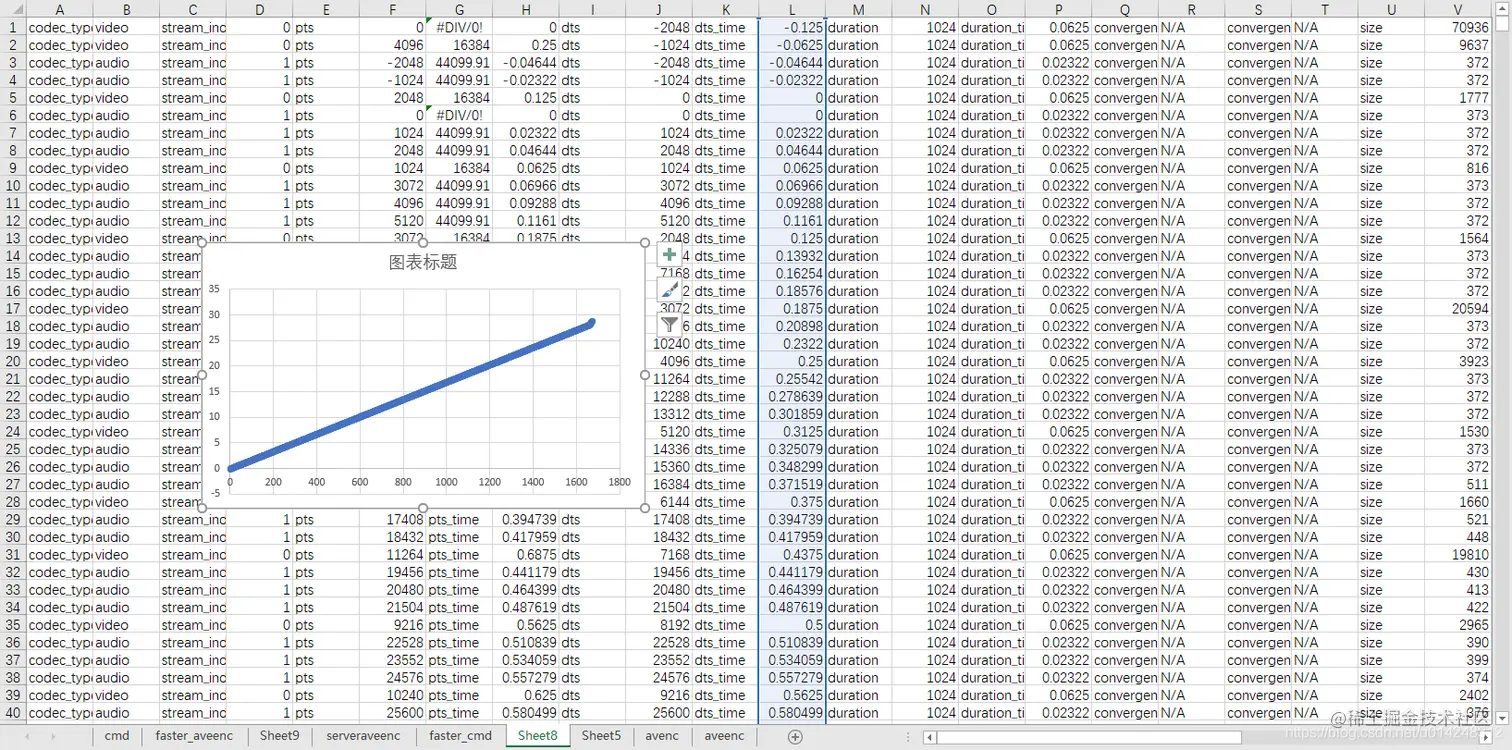Viewport: 1512px width, 750px height.
Task: Open the avenc sheet tab
Action: point(662,736)
